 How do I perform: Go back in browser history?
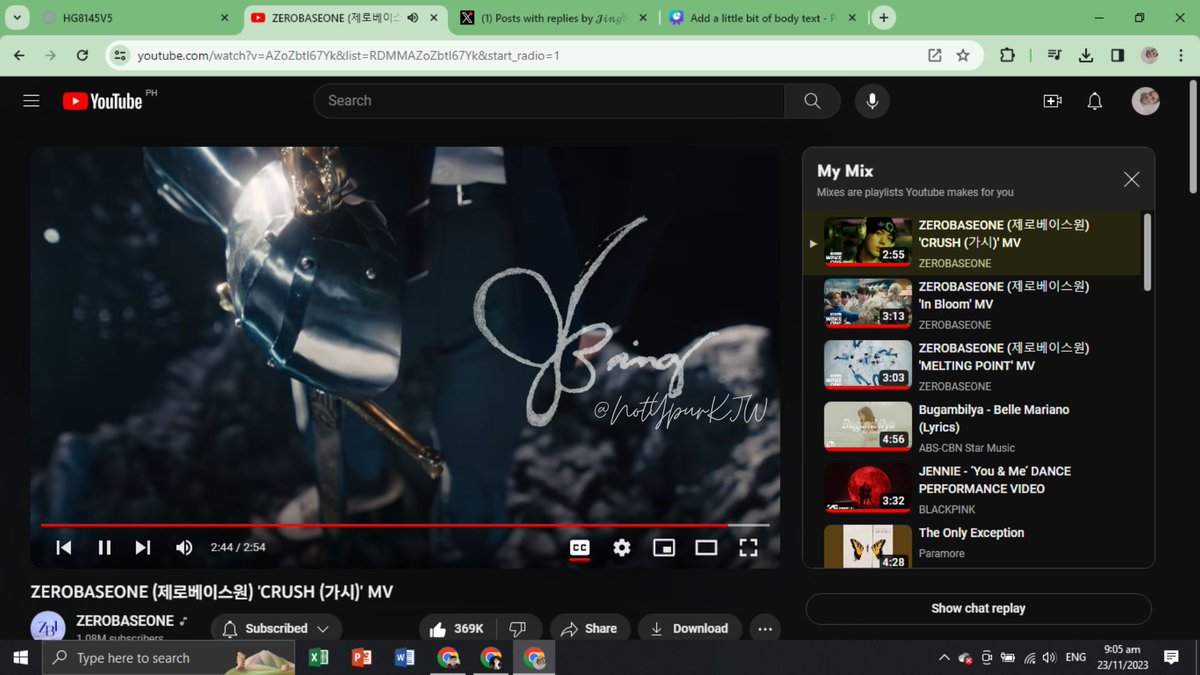coord(20,55)
